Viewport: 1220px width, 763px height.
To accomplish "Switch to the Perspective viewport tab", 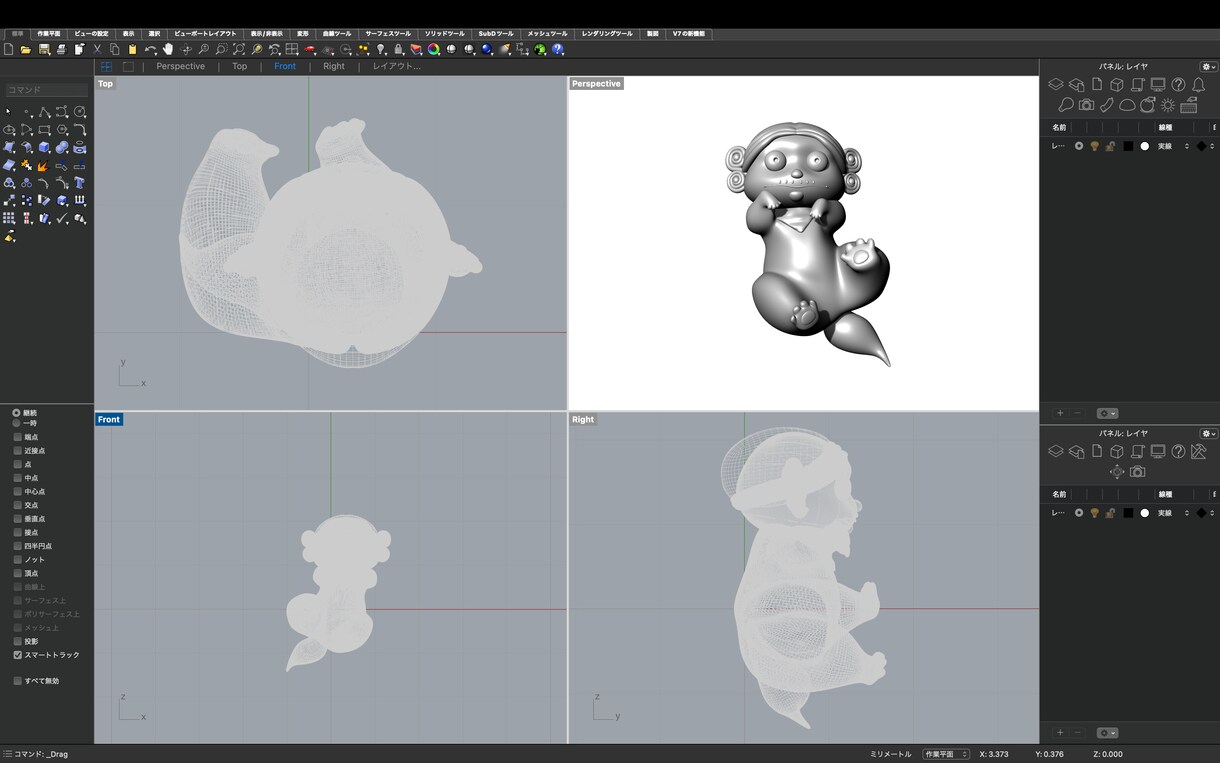I will (180, 66).
